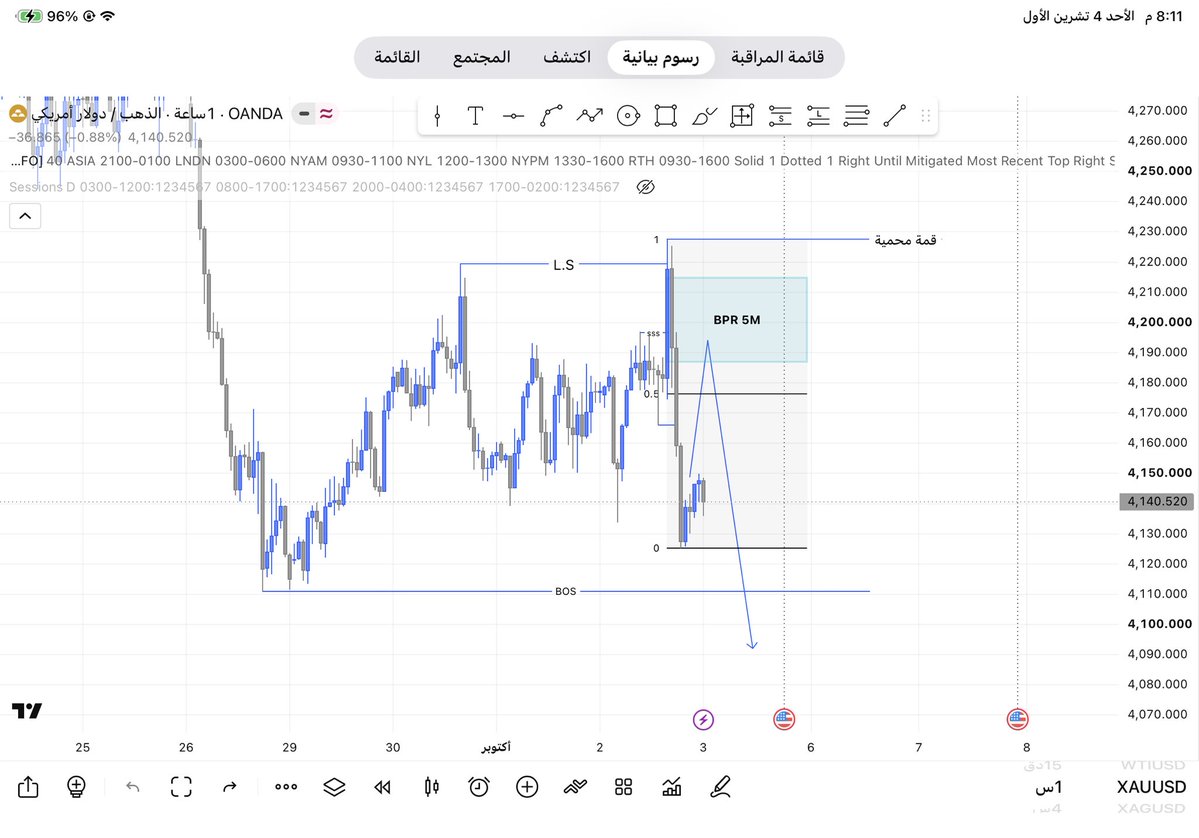
Task: Open the three-dots more menu
Action: [x=286, y=787]
